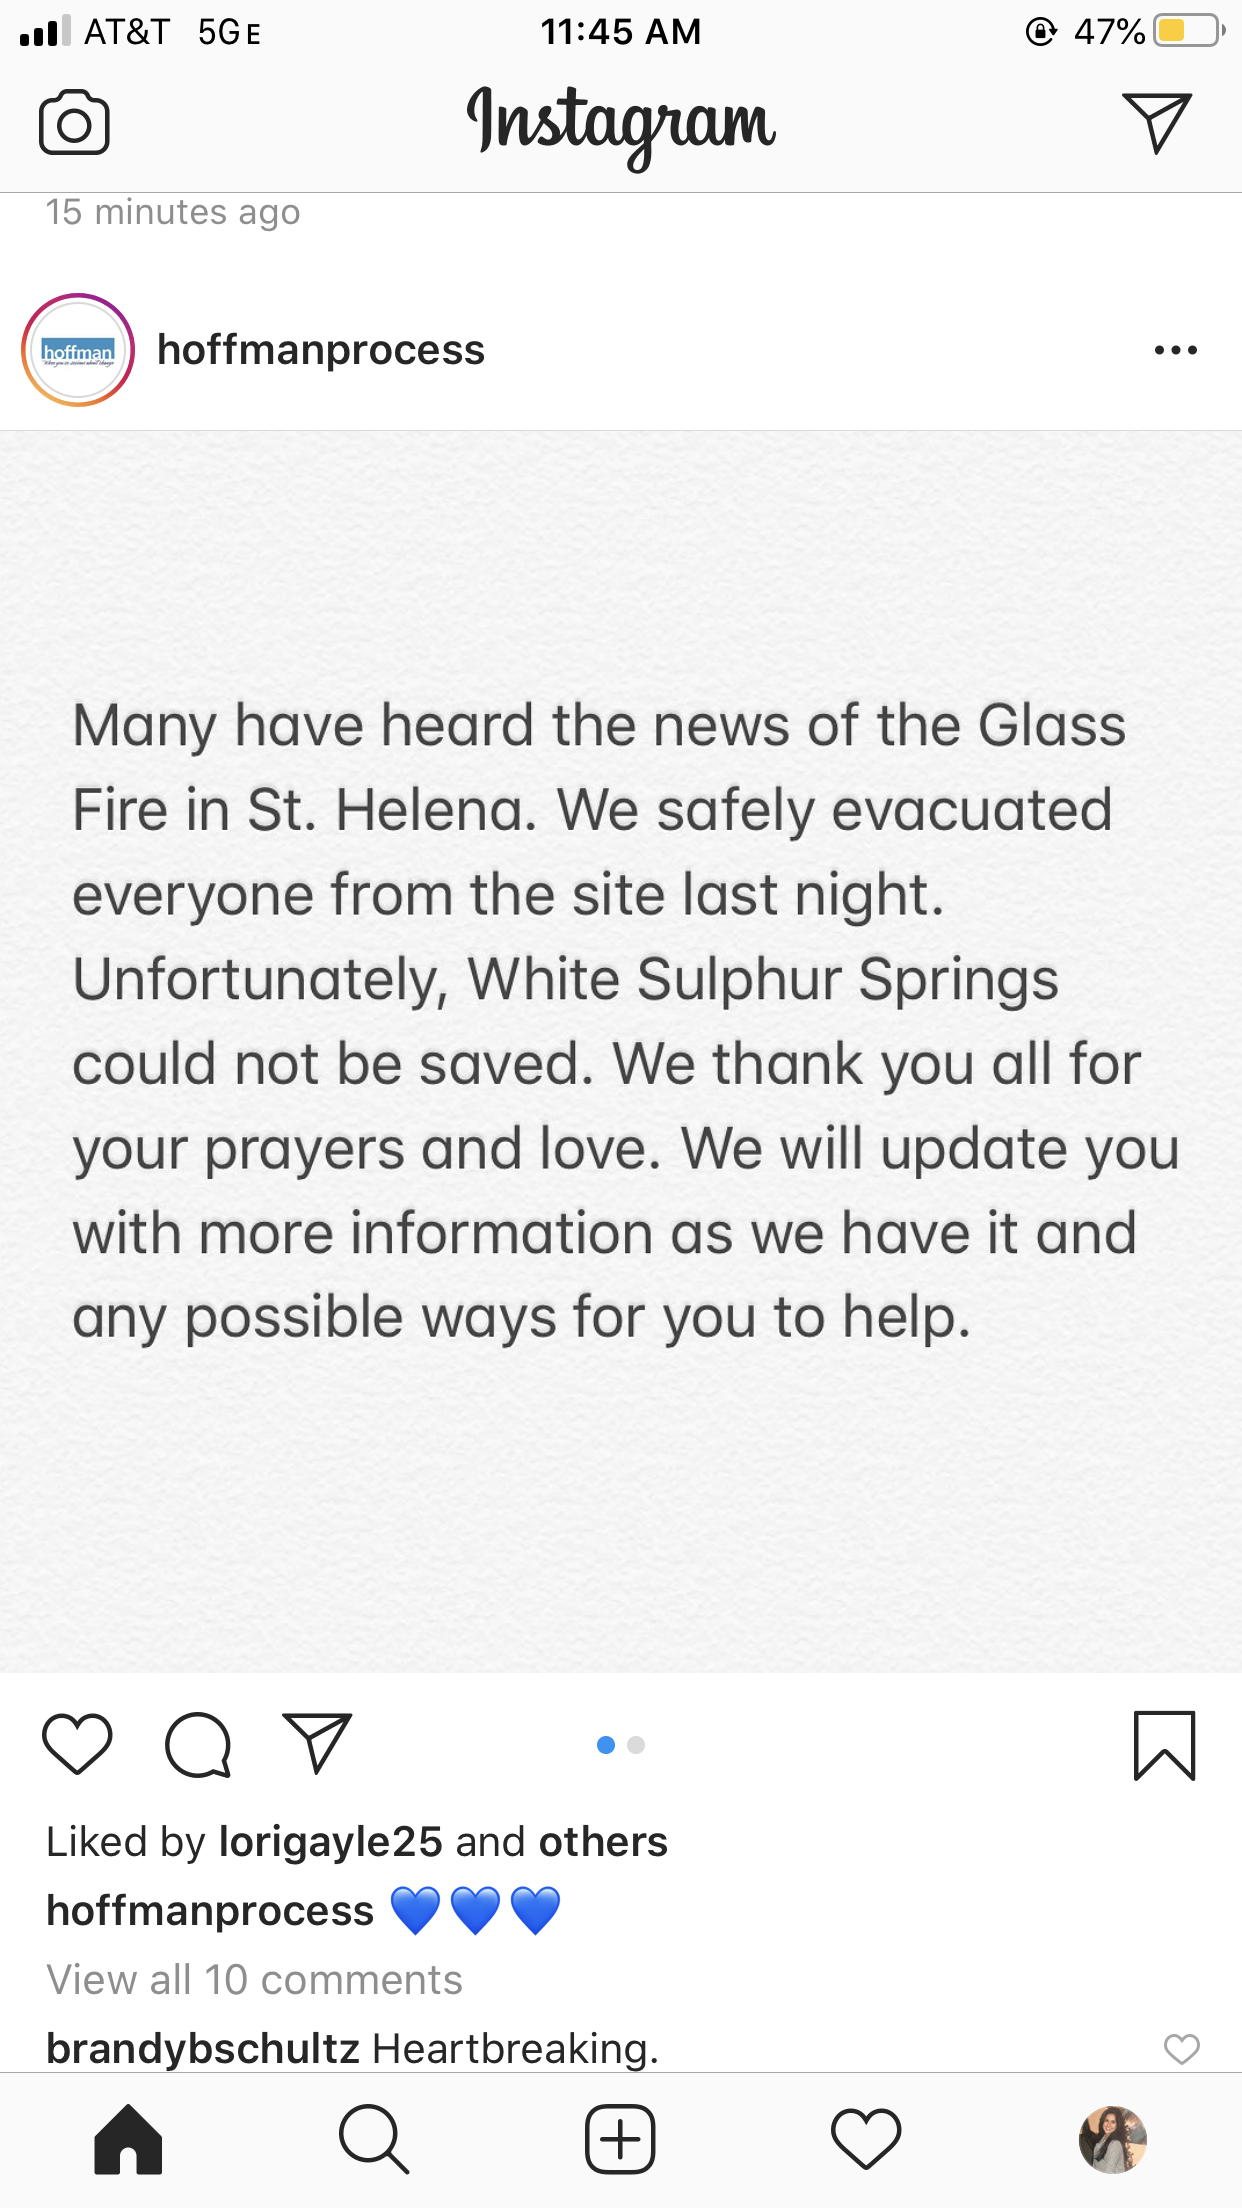
Task: Save the post with bookmark icon
Action: (1164, 1745)
